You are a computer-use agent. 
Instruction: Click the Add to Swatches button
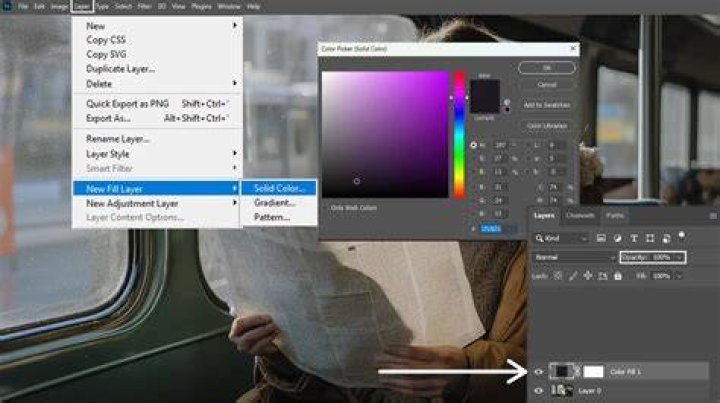coord(546,105)
